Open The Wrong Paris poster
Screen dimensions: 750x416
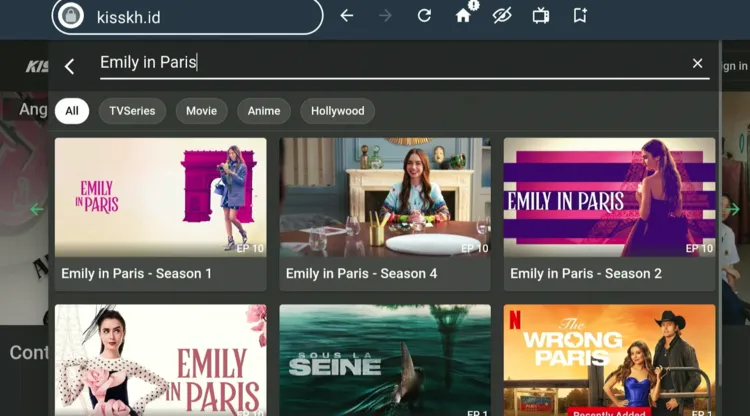pyautogui.click(x=609, y=360)
